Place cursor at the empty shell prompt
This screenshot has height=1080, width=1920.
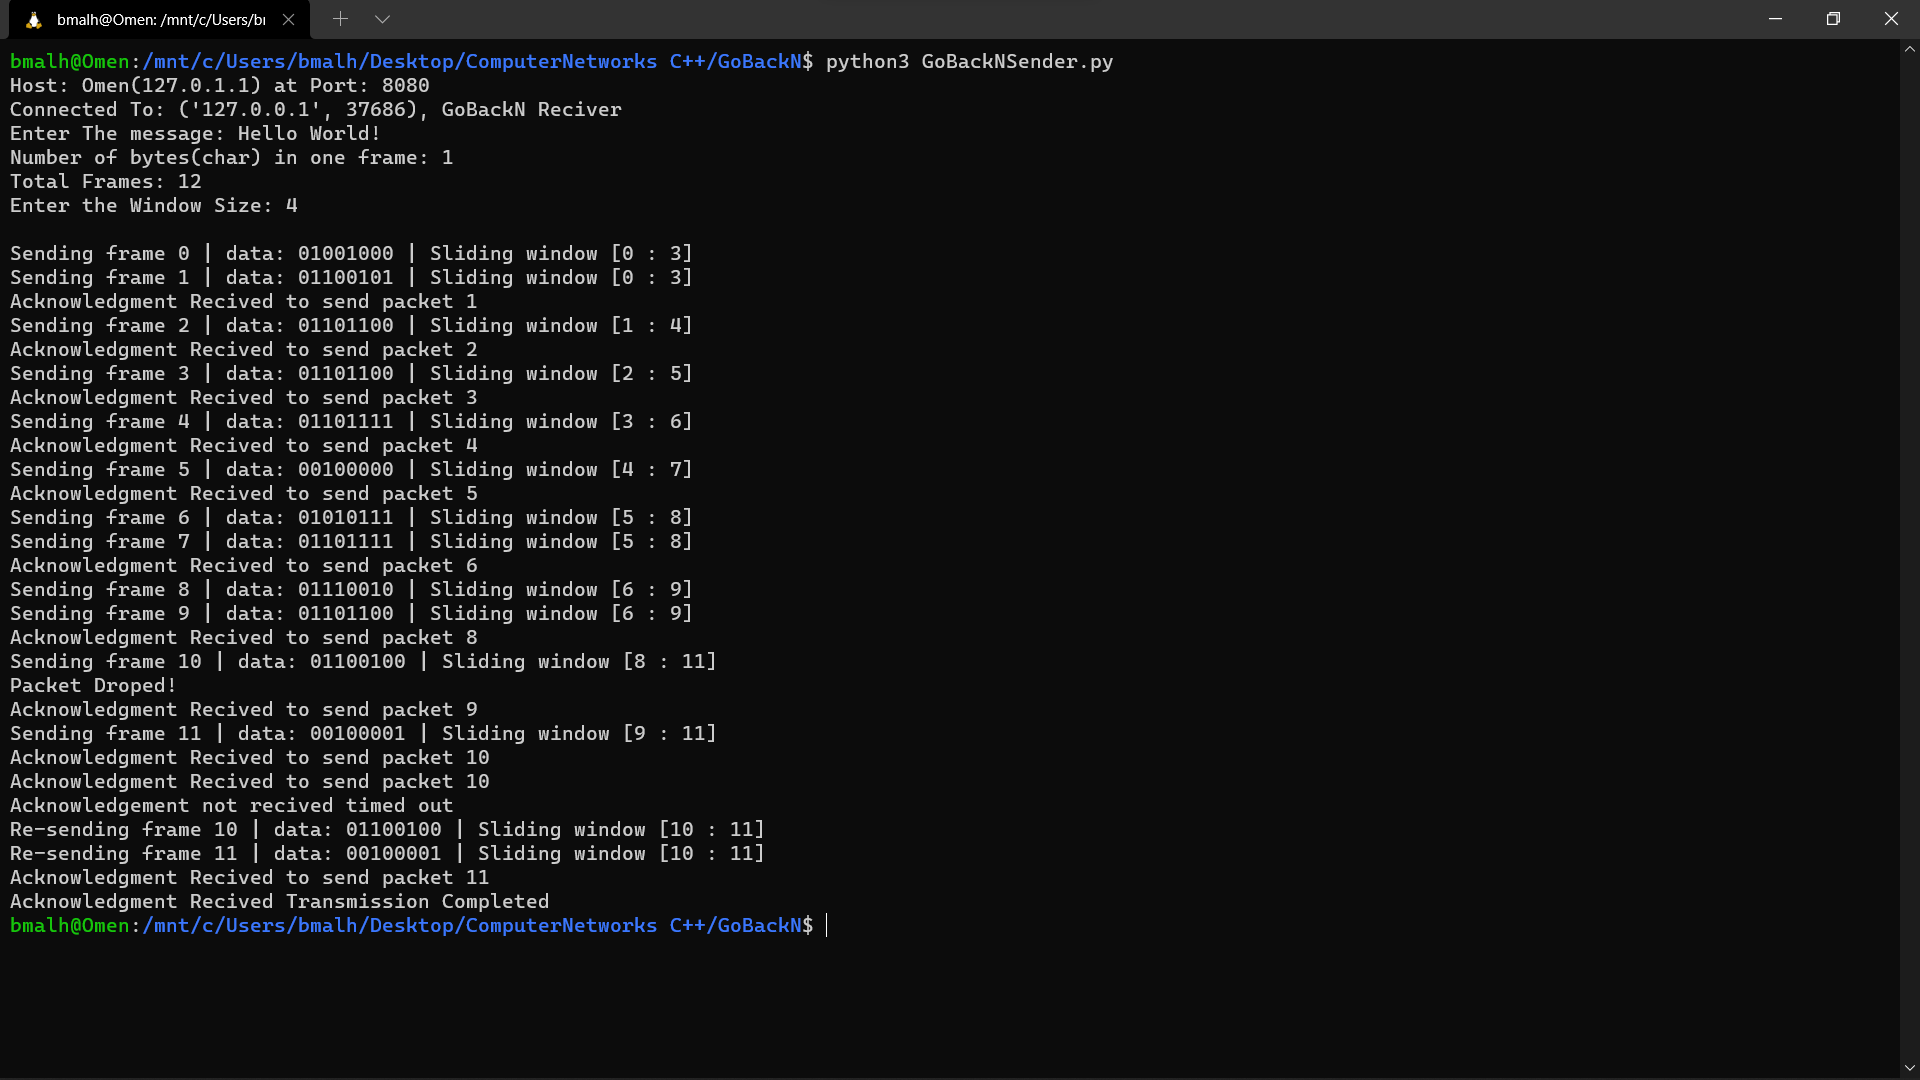[x=826, y=925]
